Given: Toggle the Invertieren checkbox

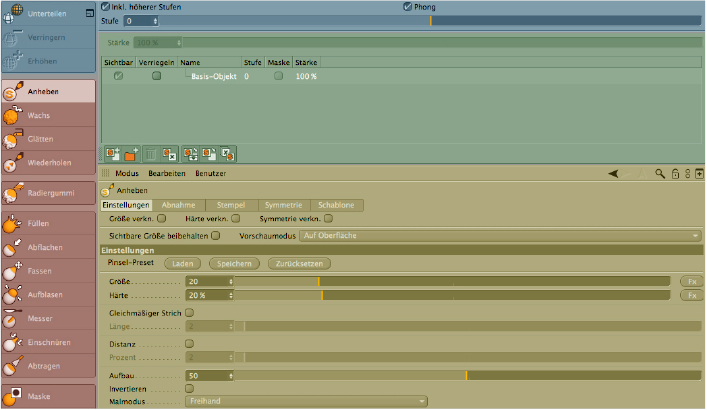Looking at the screenshot, I should tap(190, 388).
